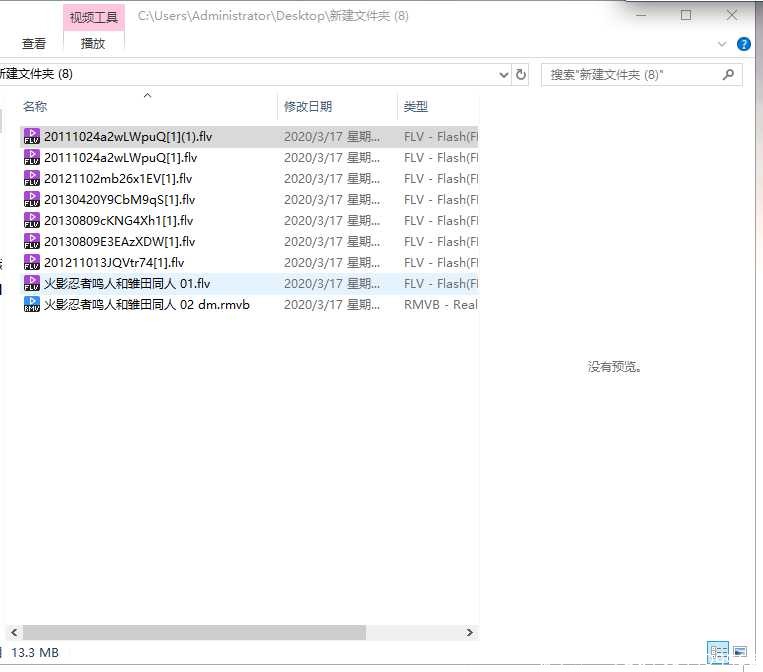This screenshot has width=763, height=672.
Task: Click the search magnifier icon
Action: 728,74
